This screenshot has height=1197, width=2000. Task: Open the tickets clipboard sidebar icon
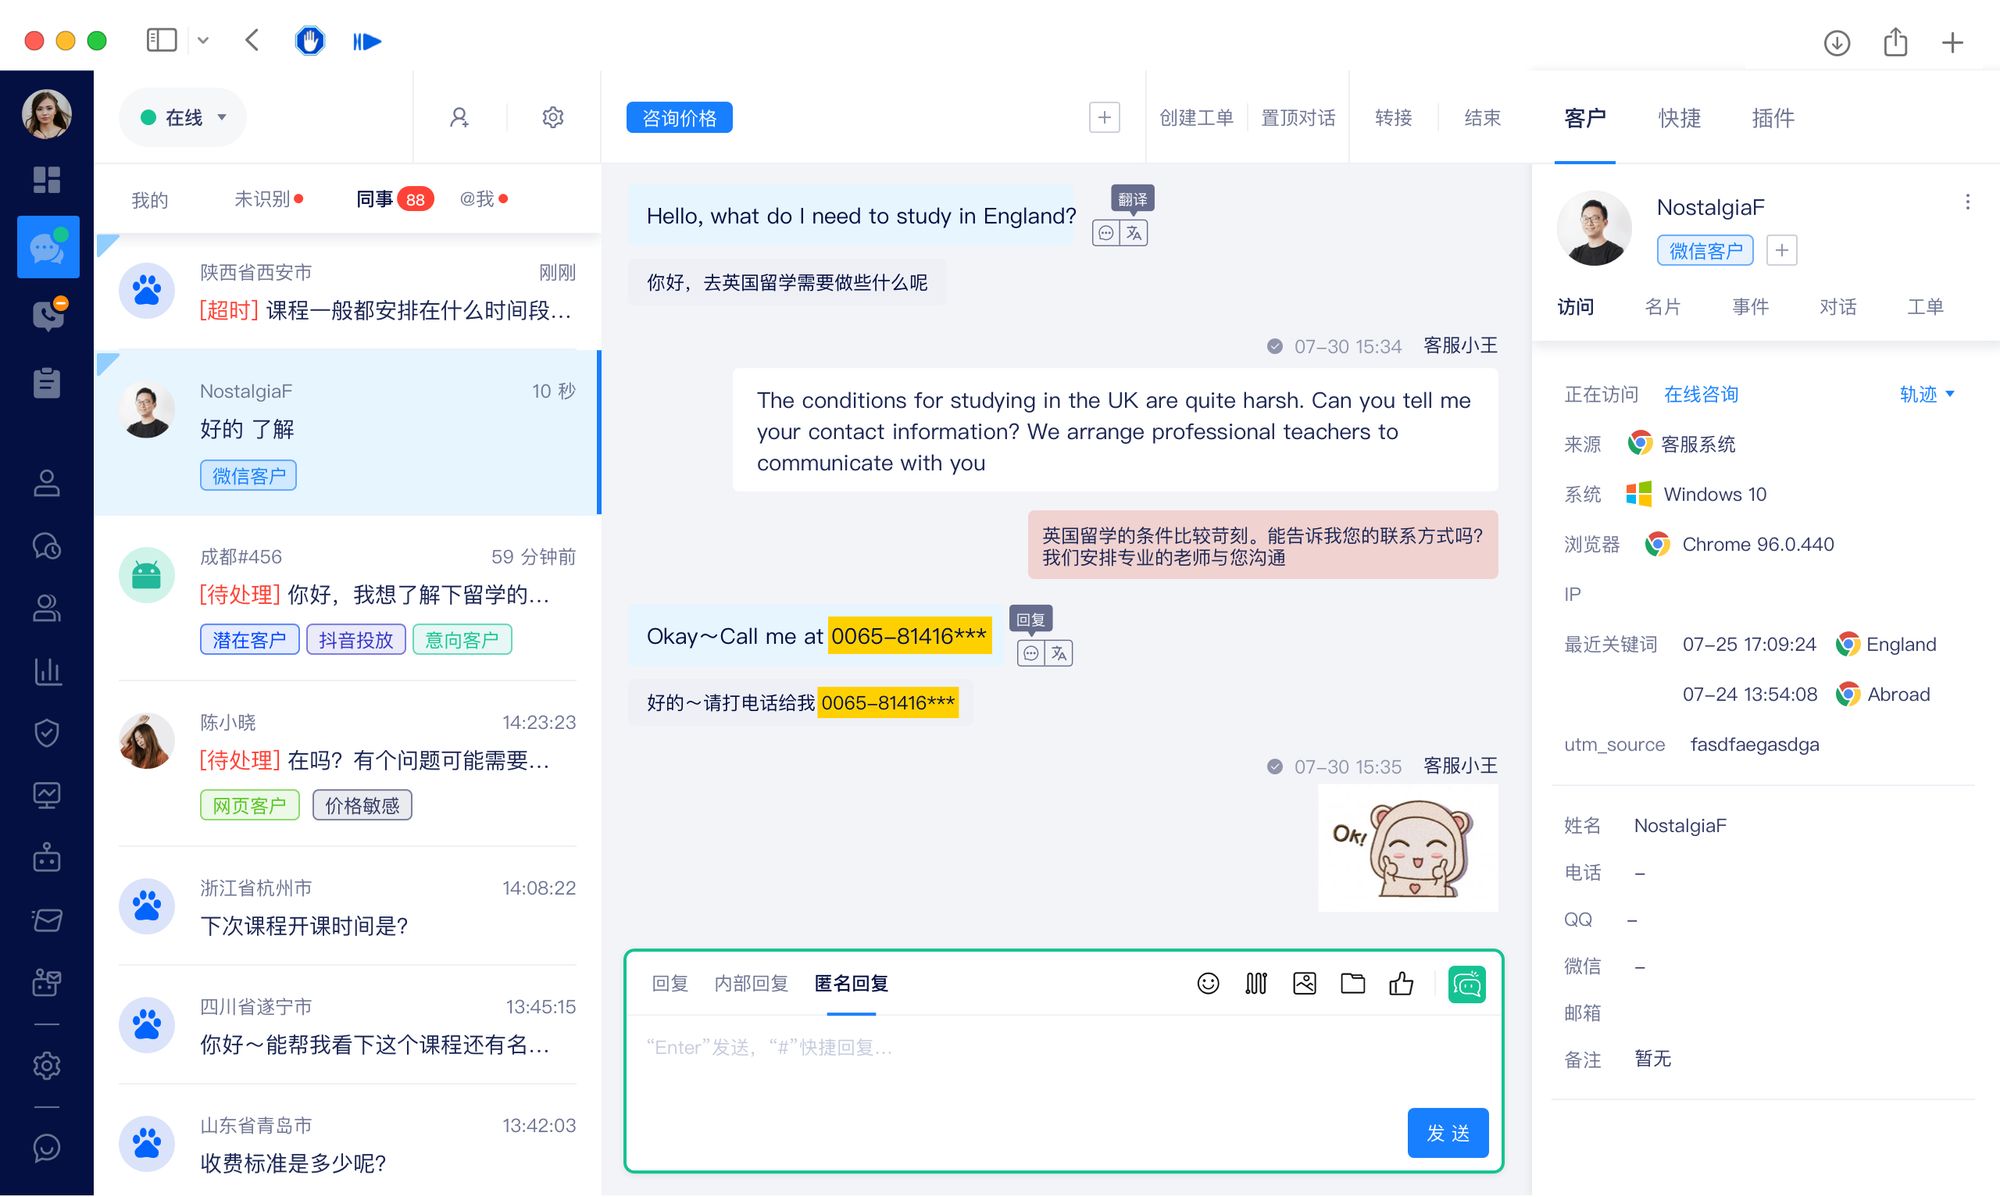[x=47, y=382]
